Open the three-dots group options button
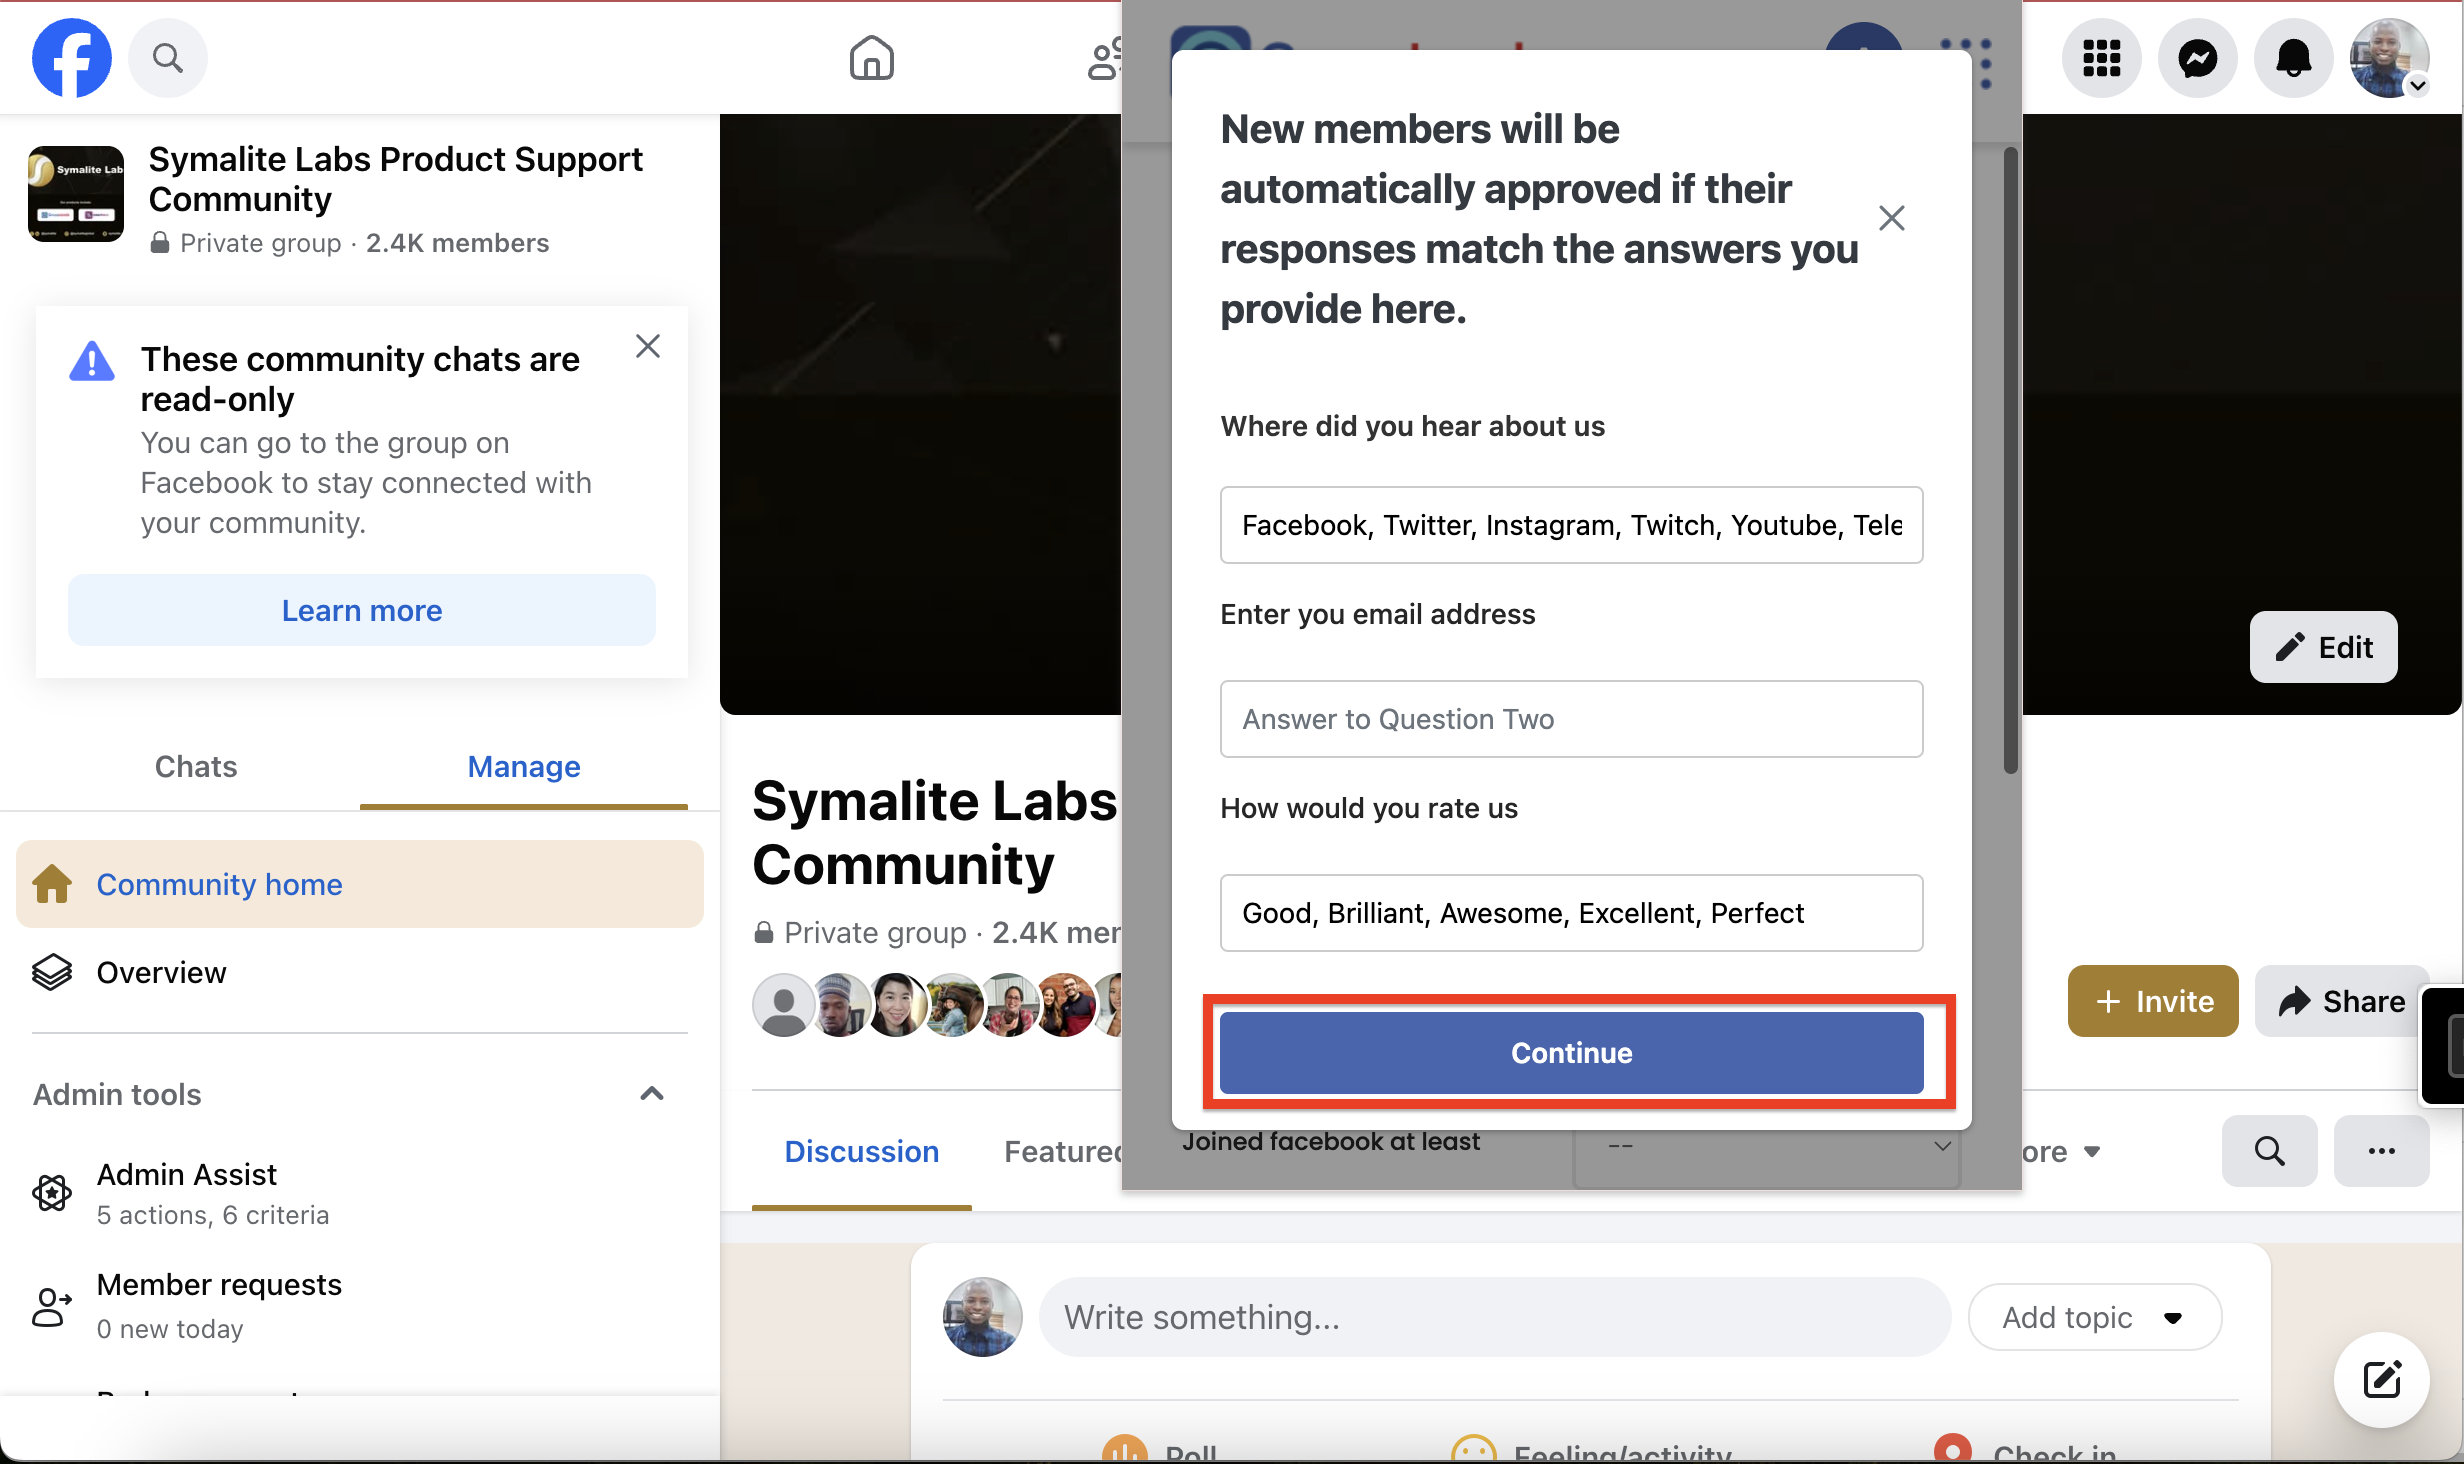Viewport: 2464px width, 1464px height. pos(2381,1151)
